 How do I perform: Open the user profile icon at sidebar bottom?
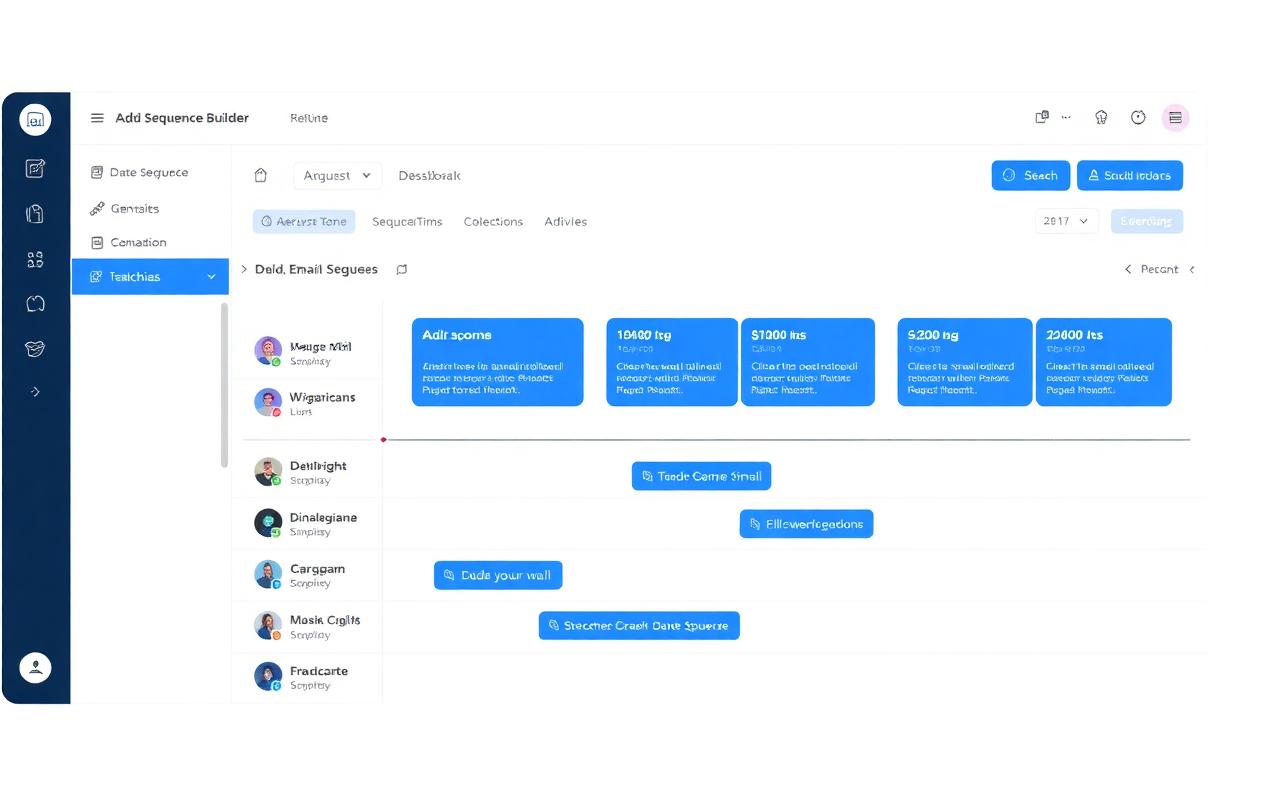click(35, 668)
